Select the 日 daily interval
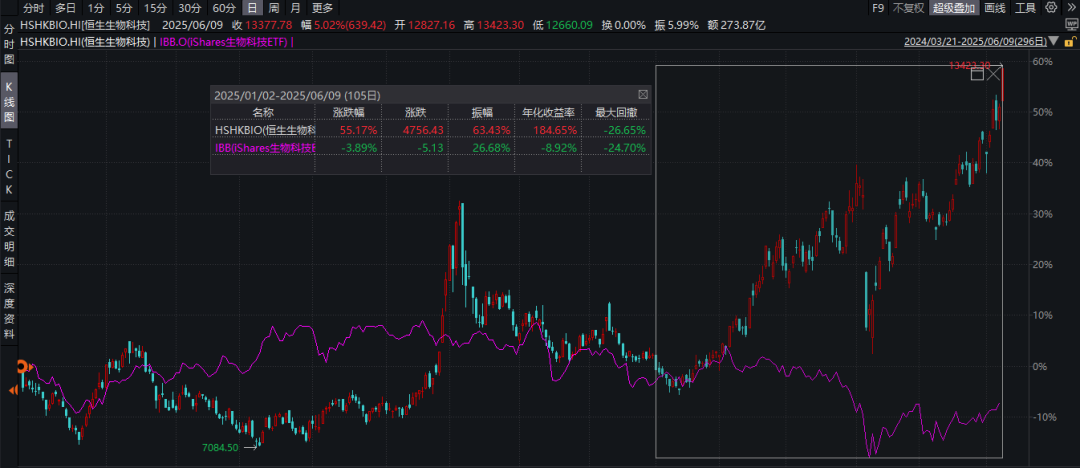 pos(253,8)
